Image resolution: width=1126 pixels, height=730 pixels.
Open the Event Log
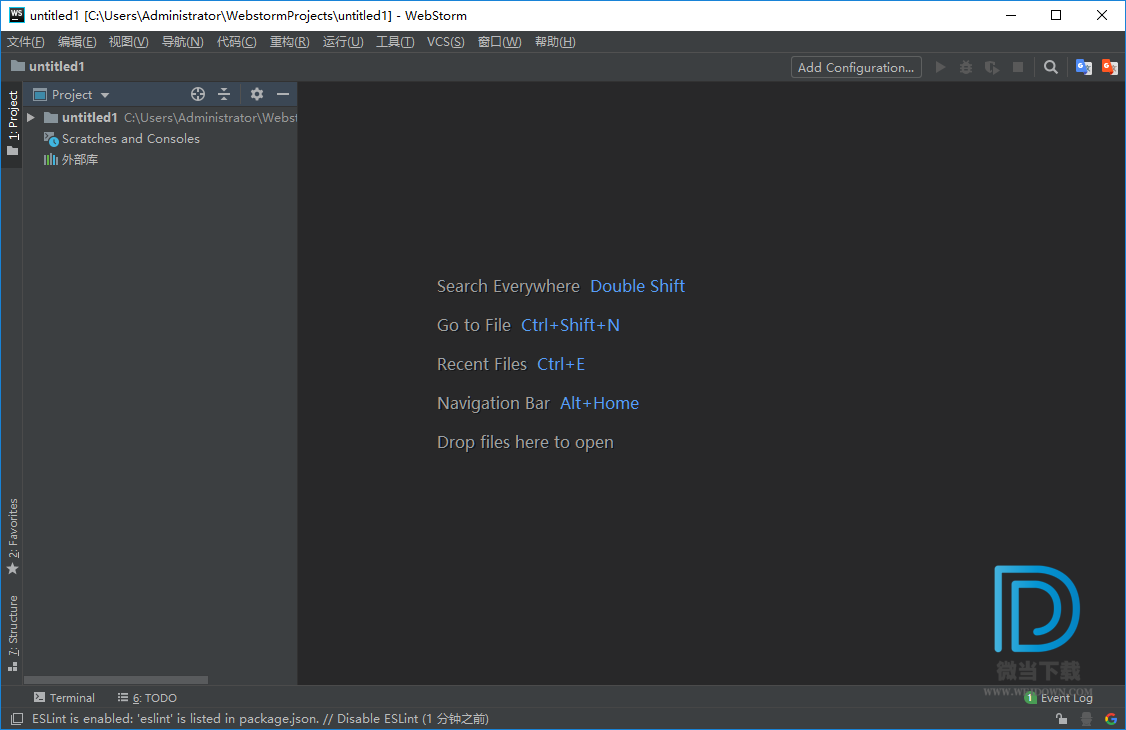point(1058,698)
